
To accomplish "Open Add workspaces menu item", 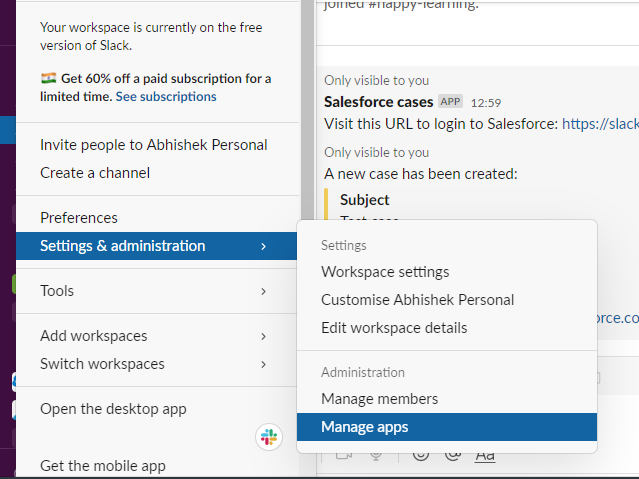I will click(158, 336).
